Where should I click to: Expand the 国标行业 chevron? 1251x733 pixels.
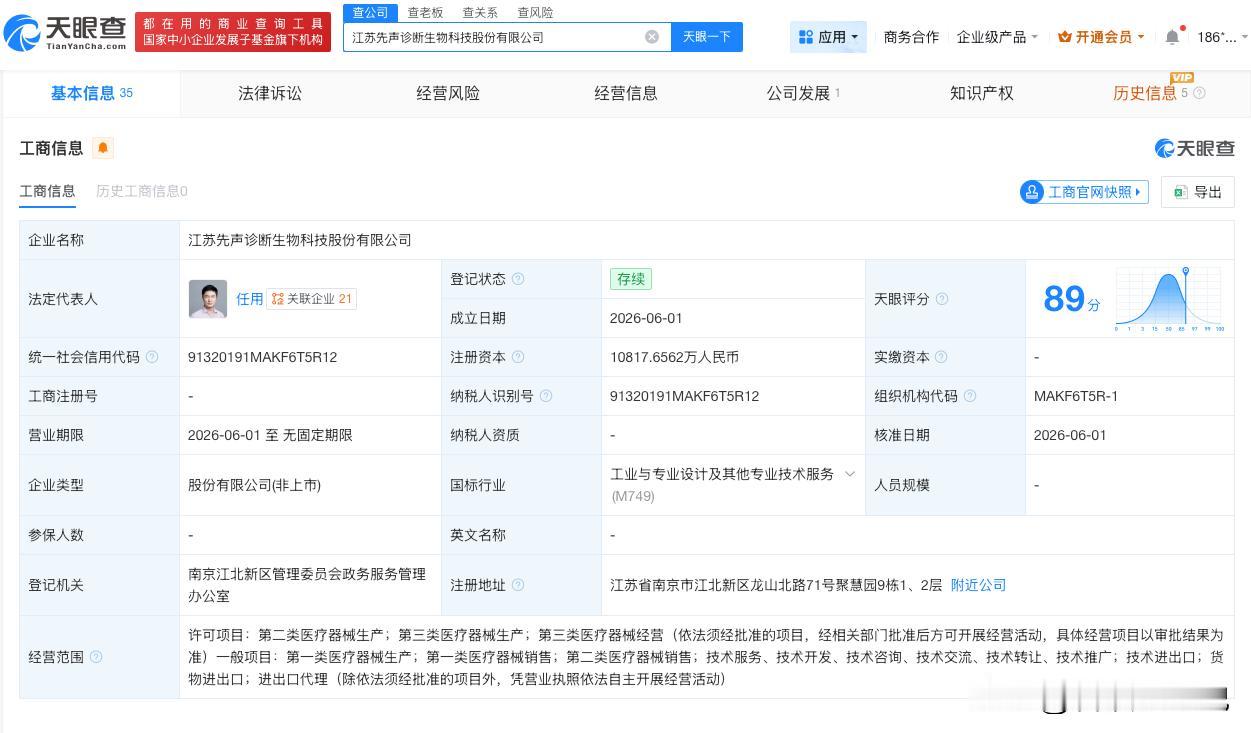pyautogui.click(x=850, y=474)
